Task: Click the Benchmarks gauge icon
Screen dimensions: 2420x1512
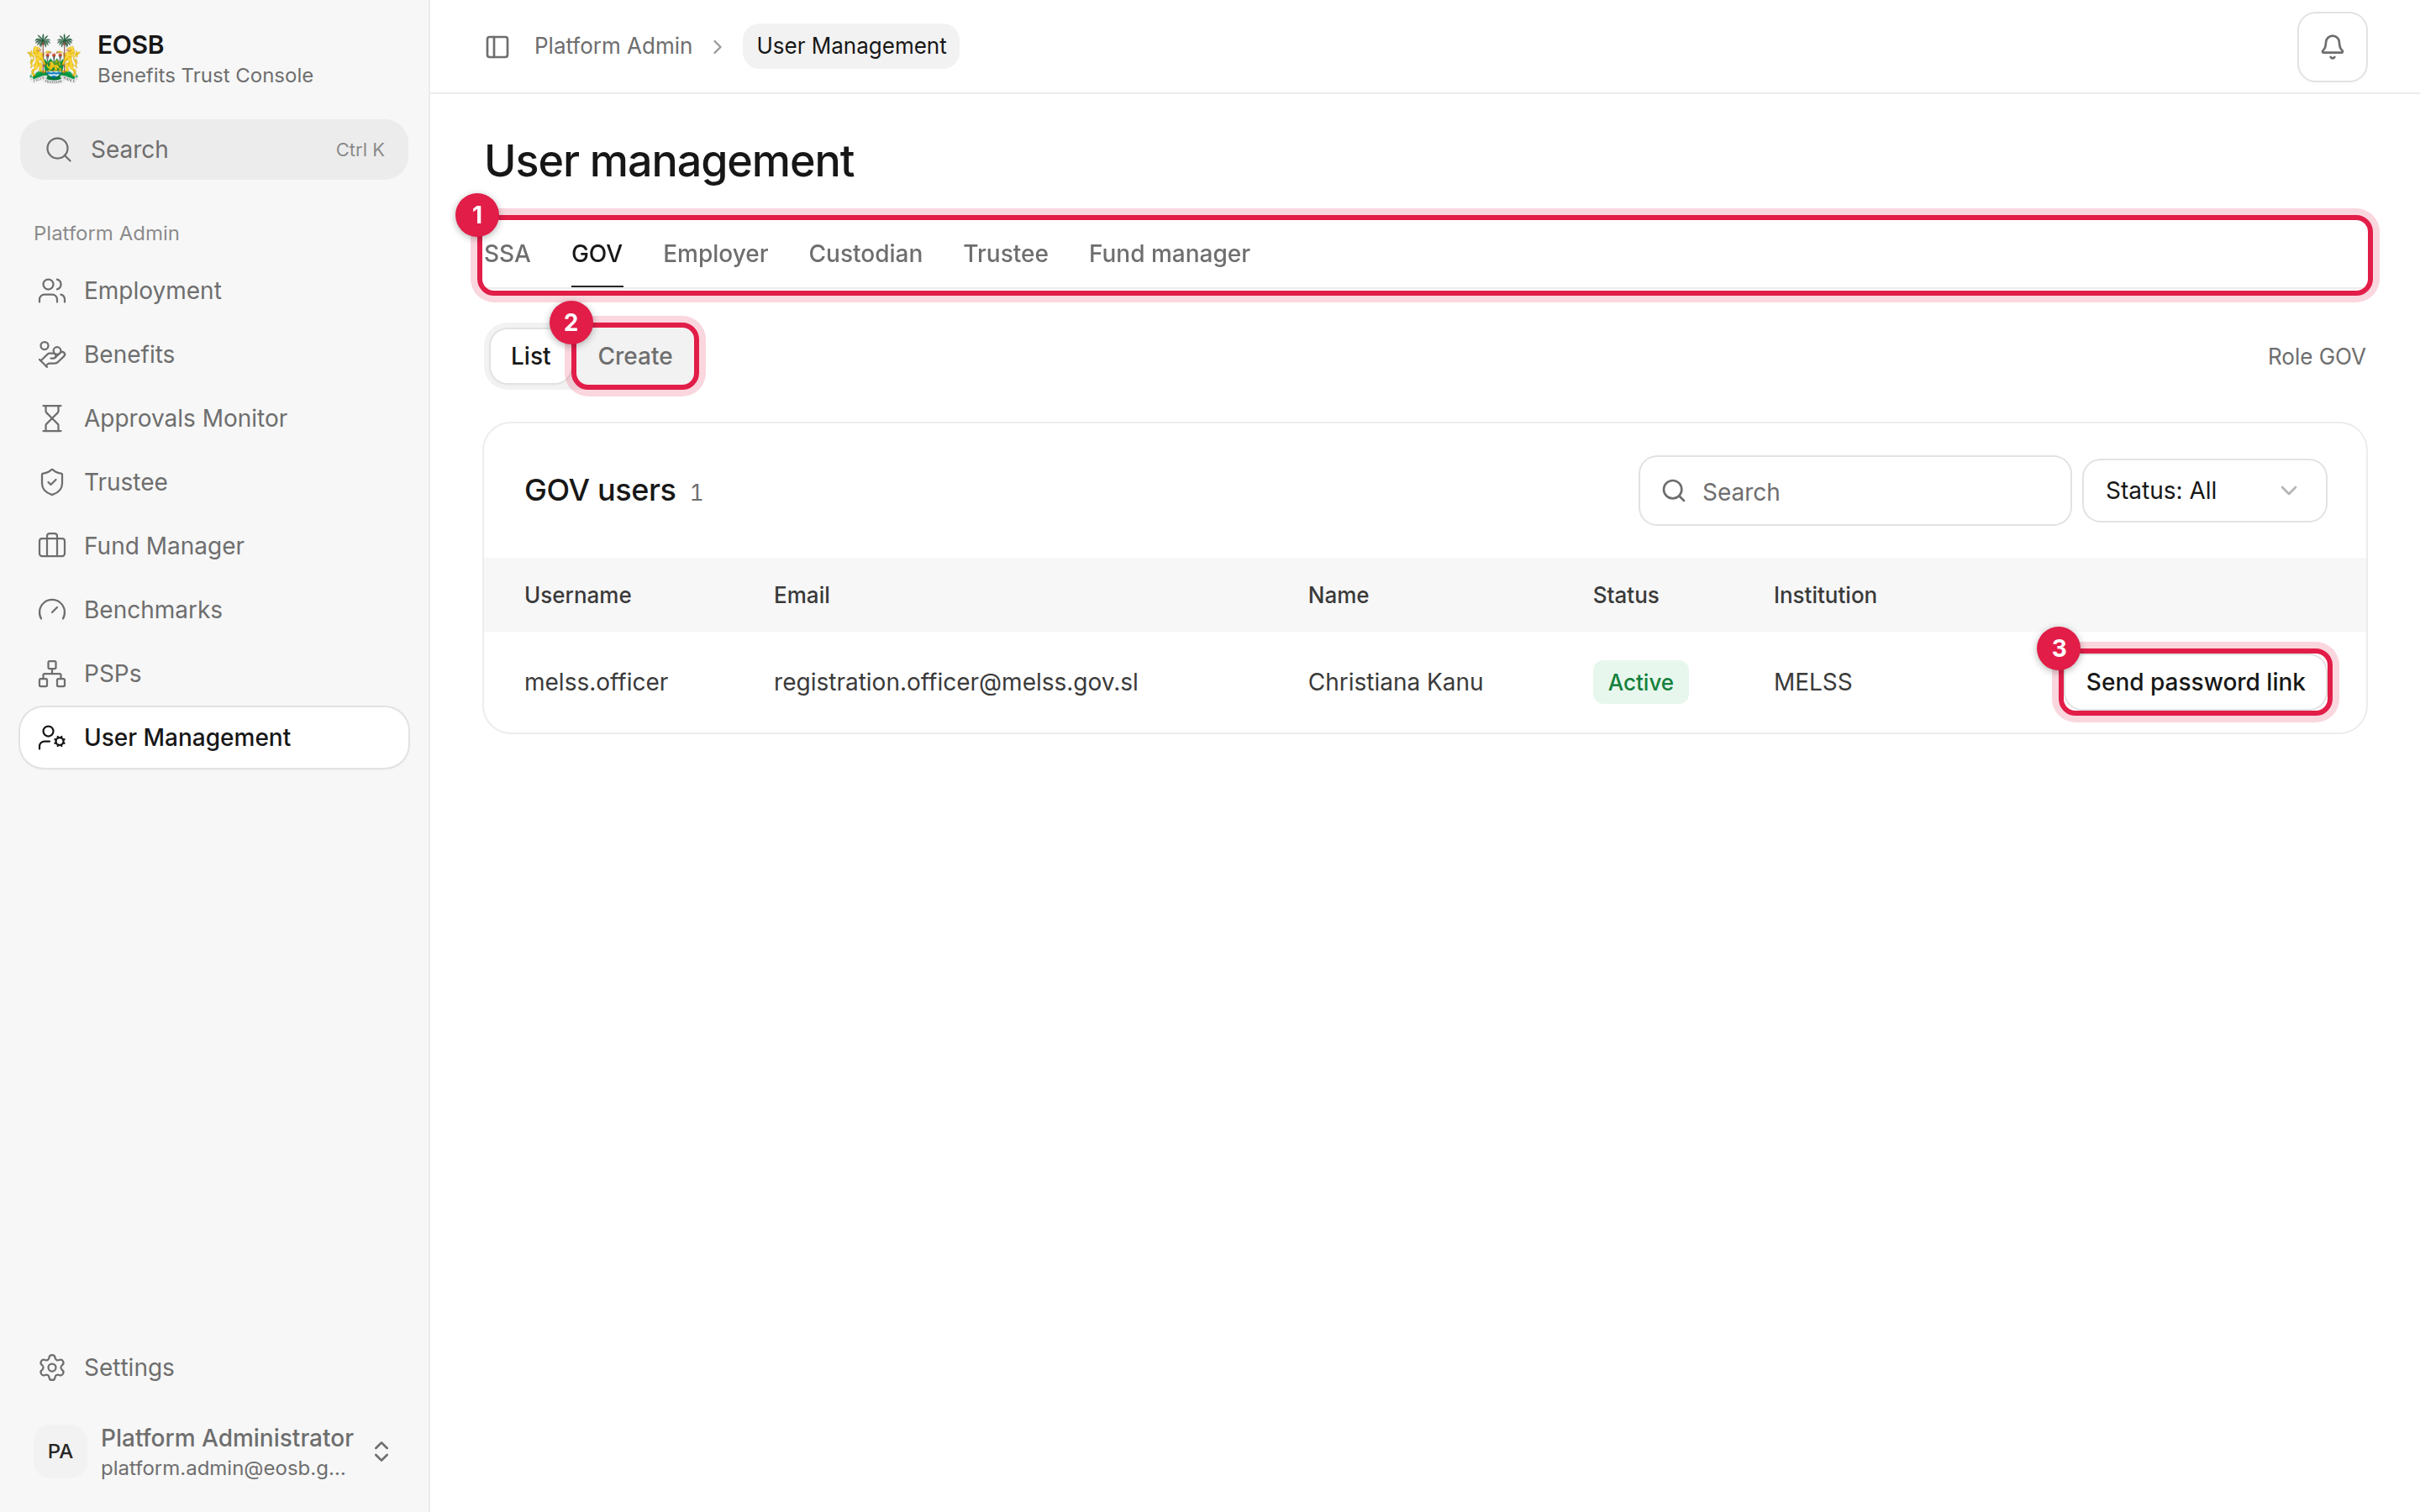Action: pos(52,610)
